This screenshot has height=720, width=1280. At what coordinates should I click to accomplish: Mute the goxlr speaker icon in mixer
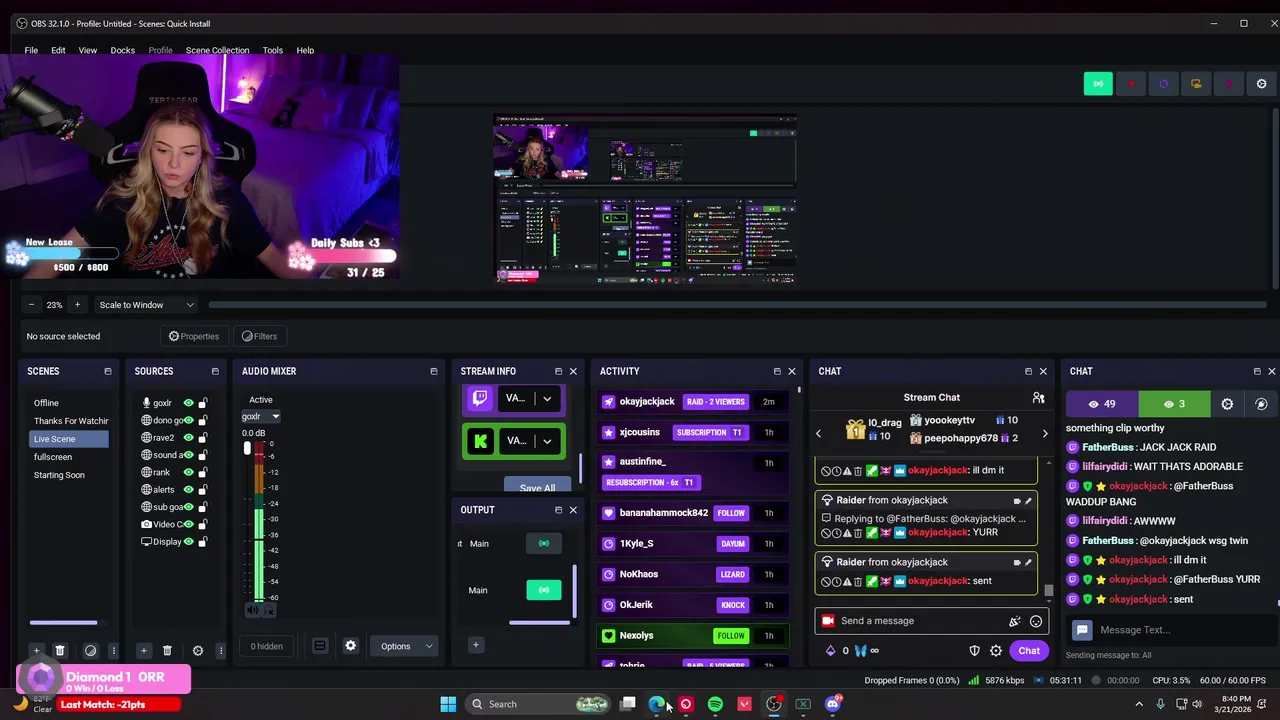pos(251,610)
